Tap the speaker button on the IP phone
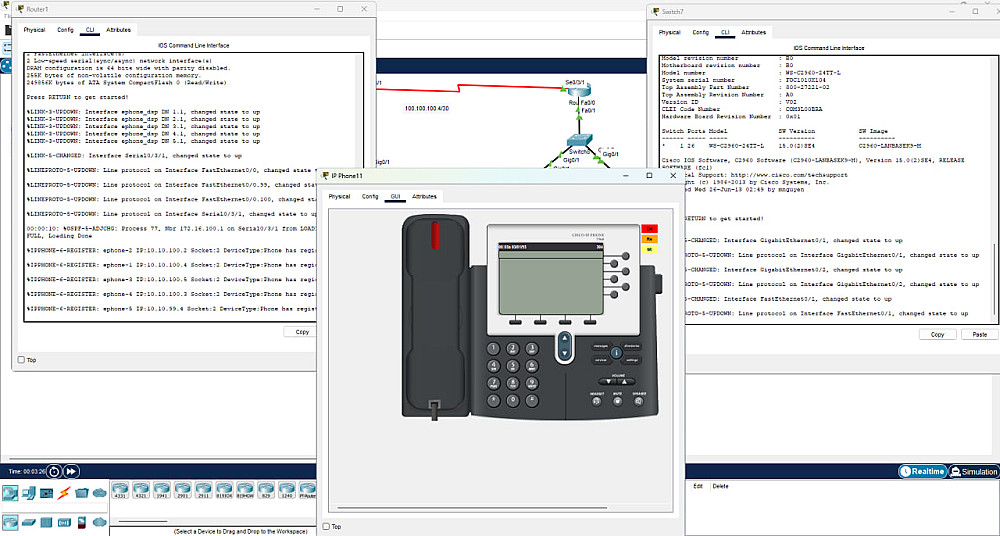 [638, 401]
